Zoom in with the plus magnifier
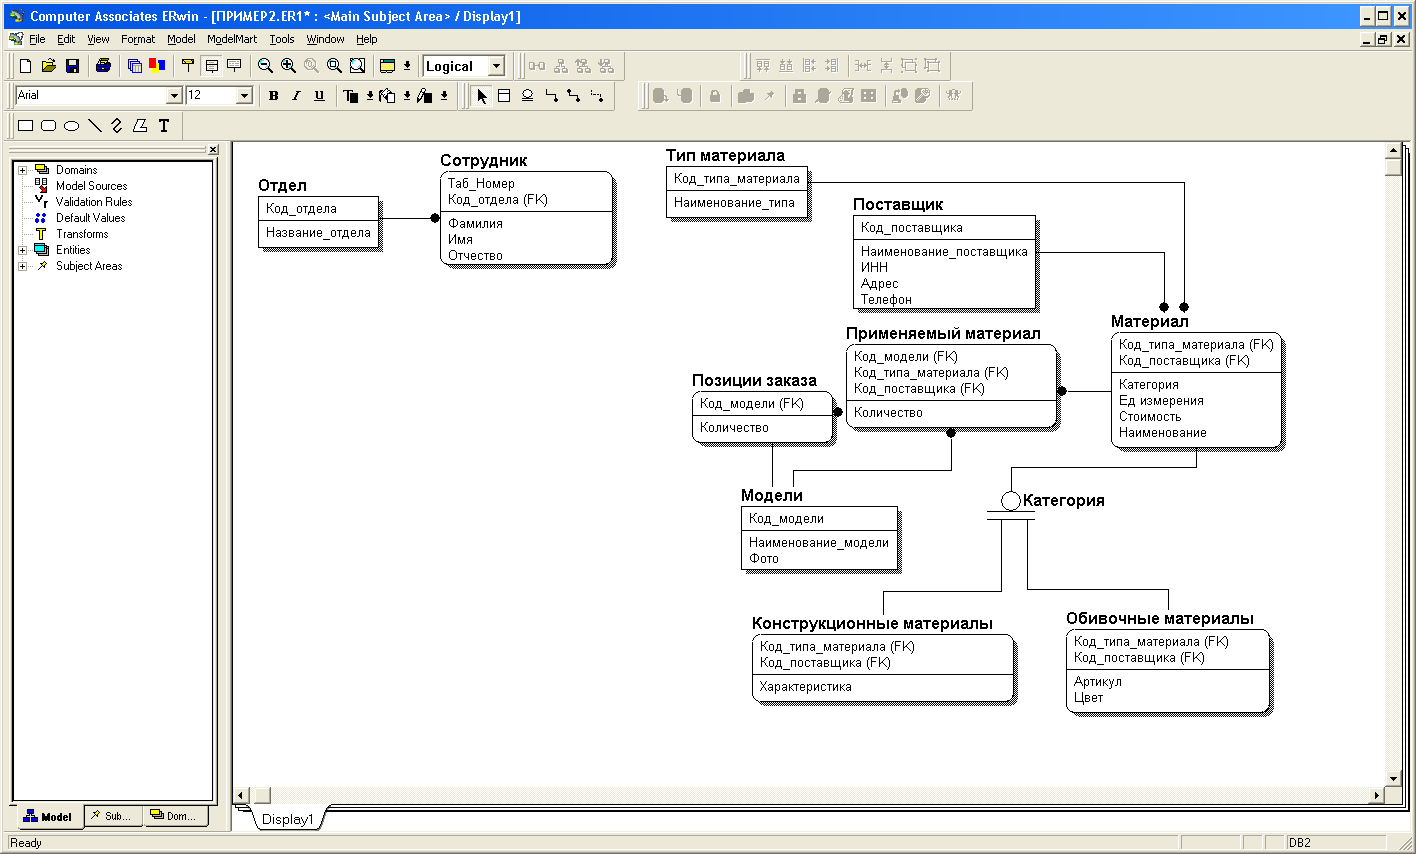The width and height of the screenshot is (1416, 854). point(288,66)
